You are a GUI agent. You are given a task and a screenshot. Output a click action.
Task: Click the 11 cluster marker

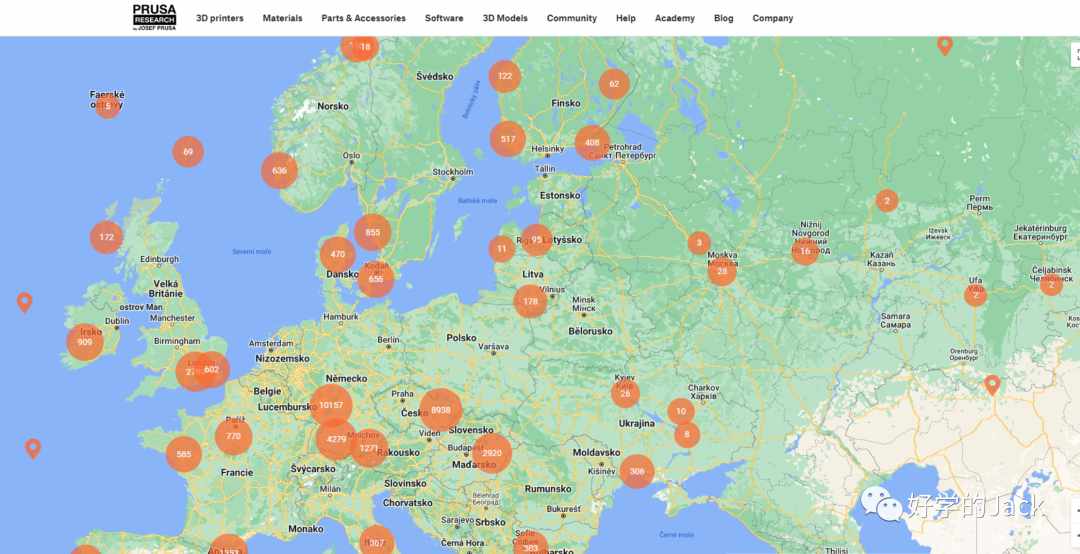(x=501, y=249)
